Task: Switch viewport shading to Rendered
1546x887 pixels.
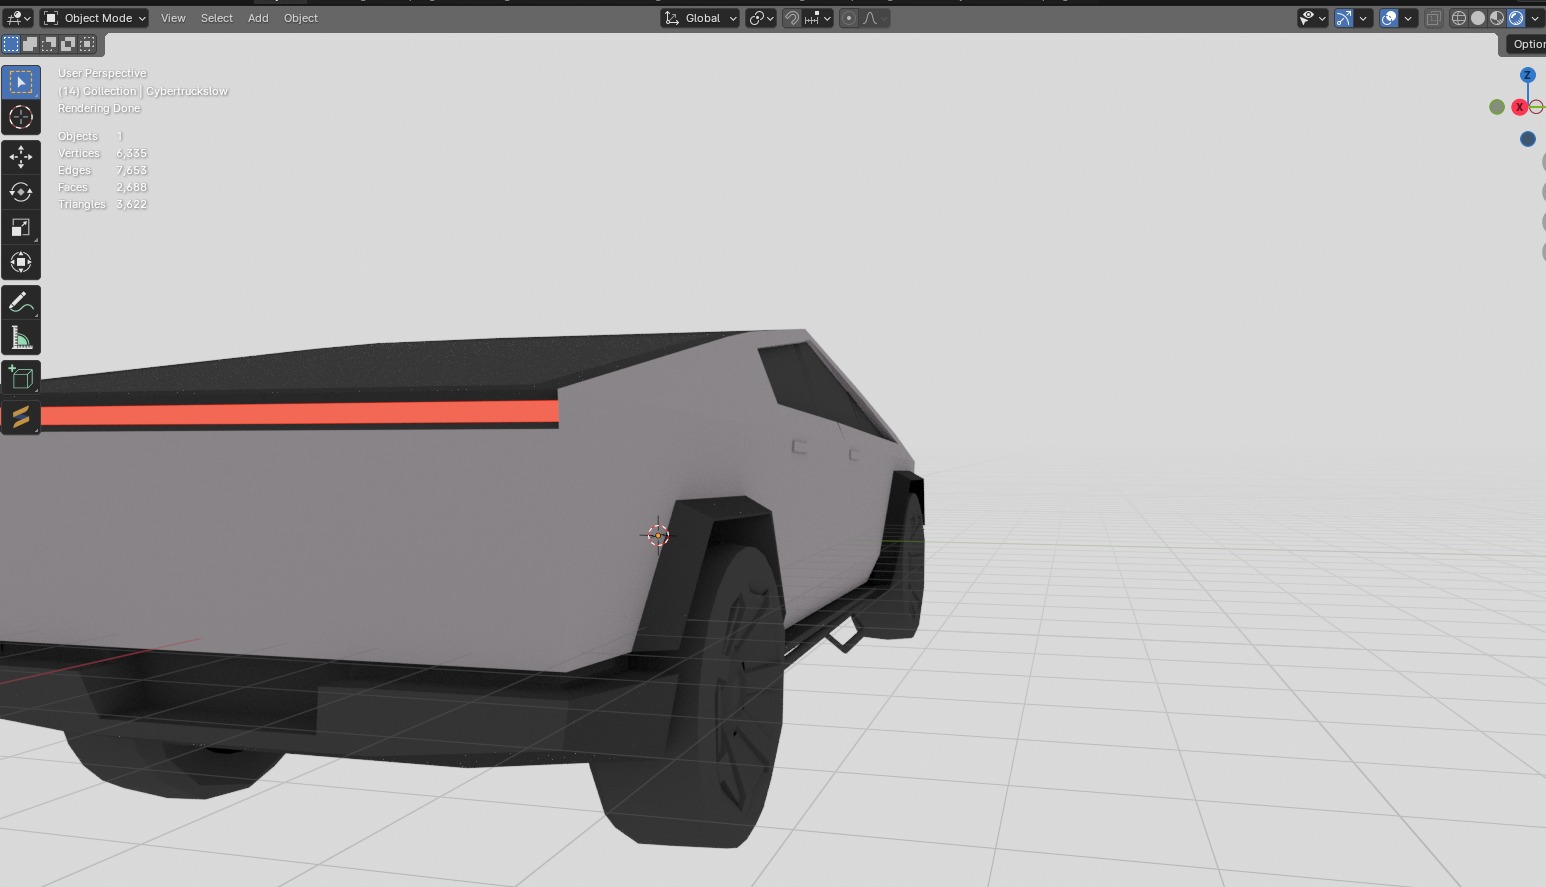Action: (1516, 18)
